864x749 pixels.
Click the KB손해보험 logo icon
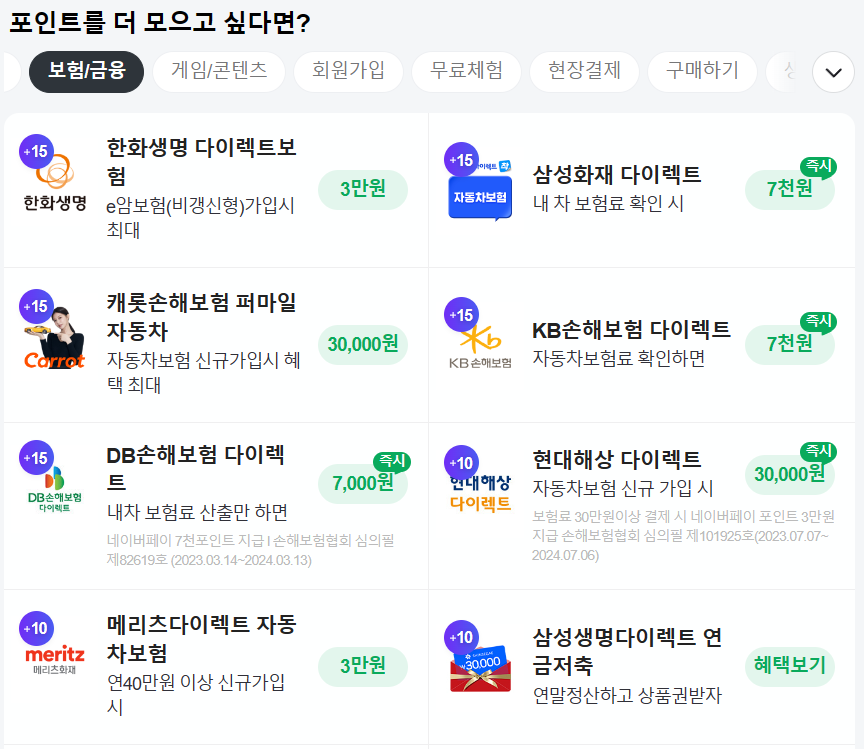point(480,346)
